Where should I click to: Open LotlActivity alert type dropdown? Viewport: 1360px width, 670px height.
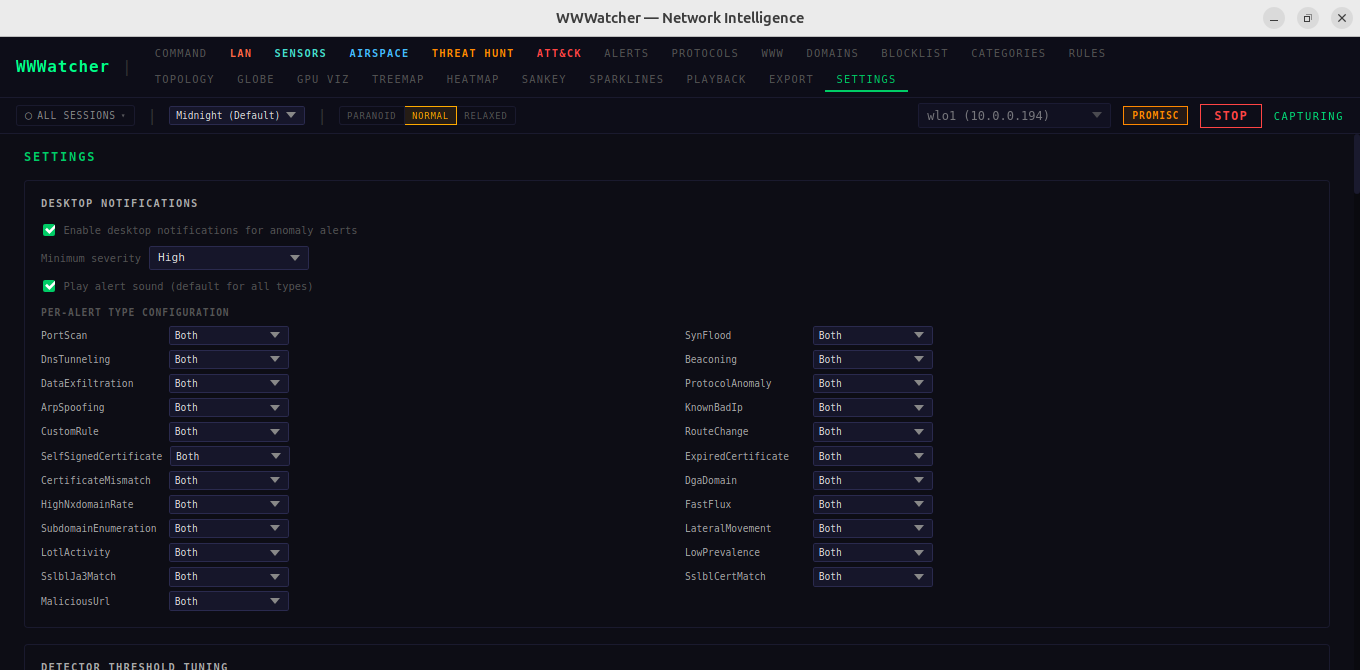pos(229,552)
